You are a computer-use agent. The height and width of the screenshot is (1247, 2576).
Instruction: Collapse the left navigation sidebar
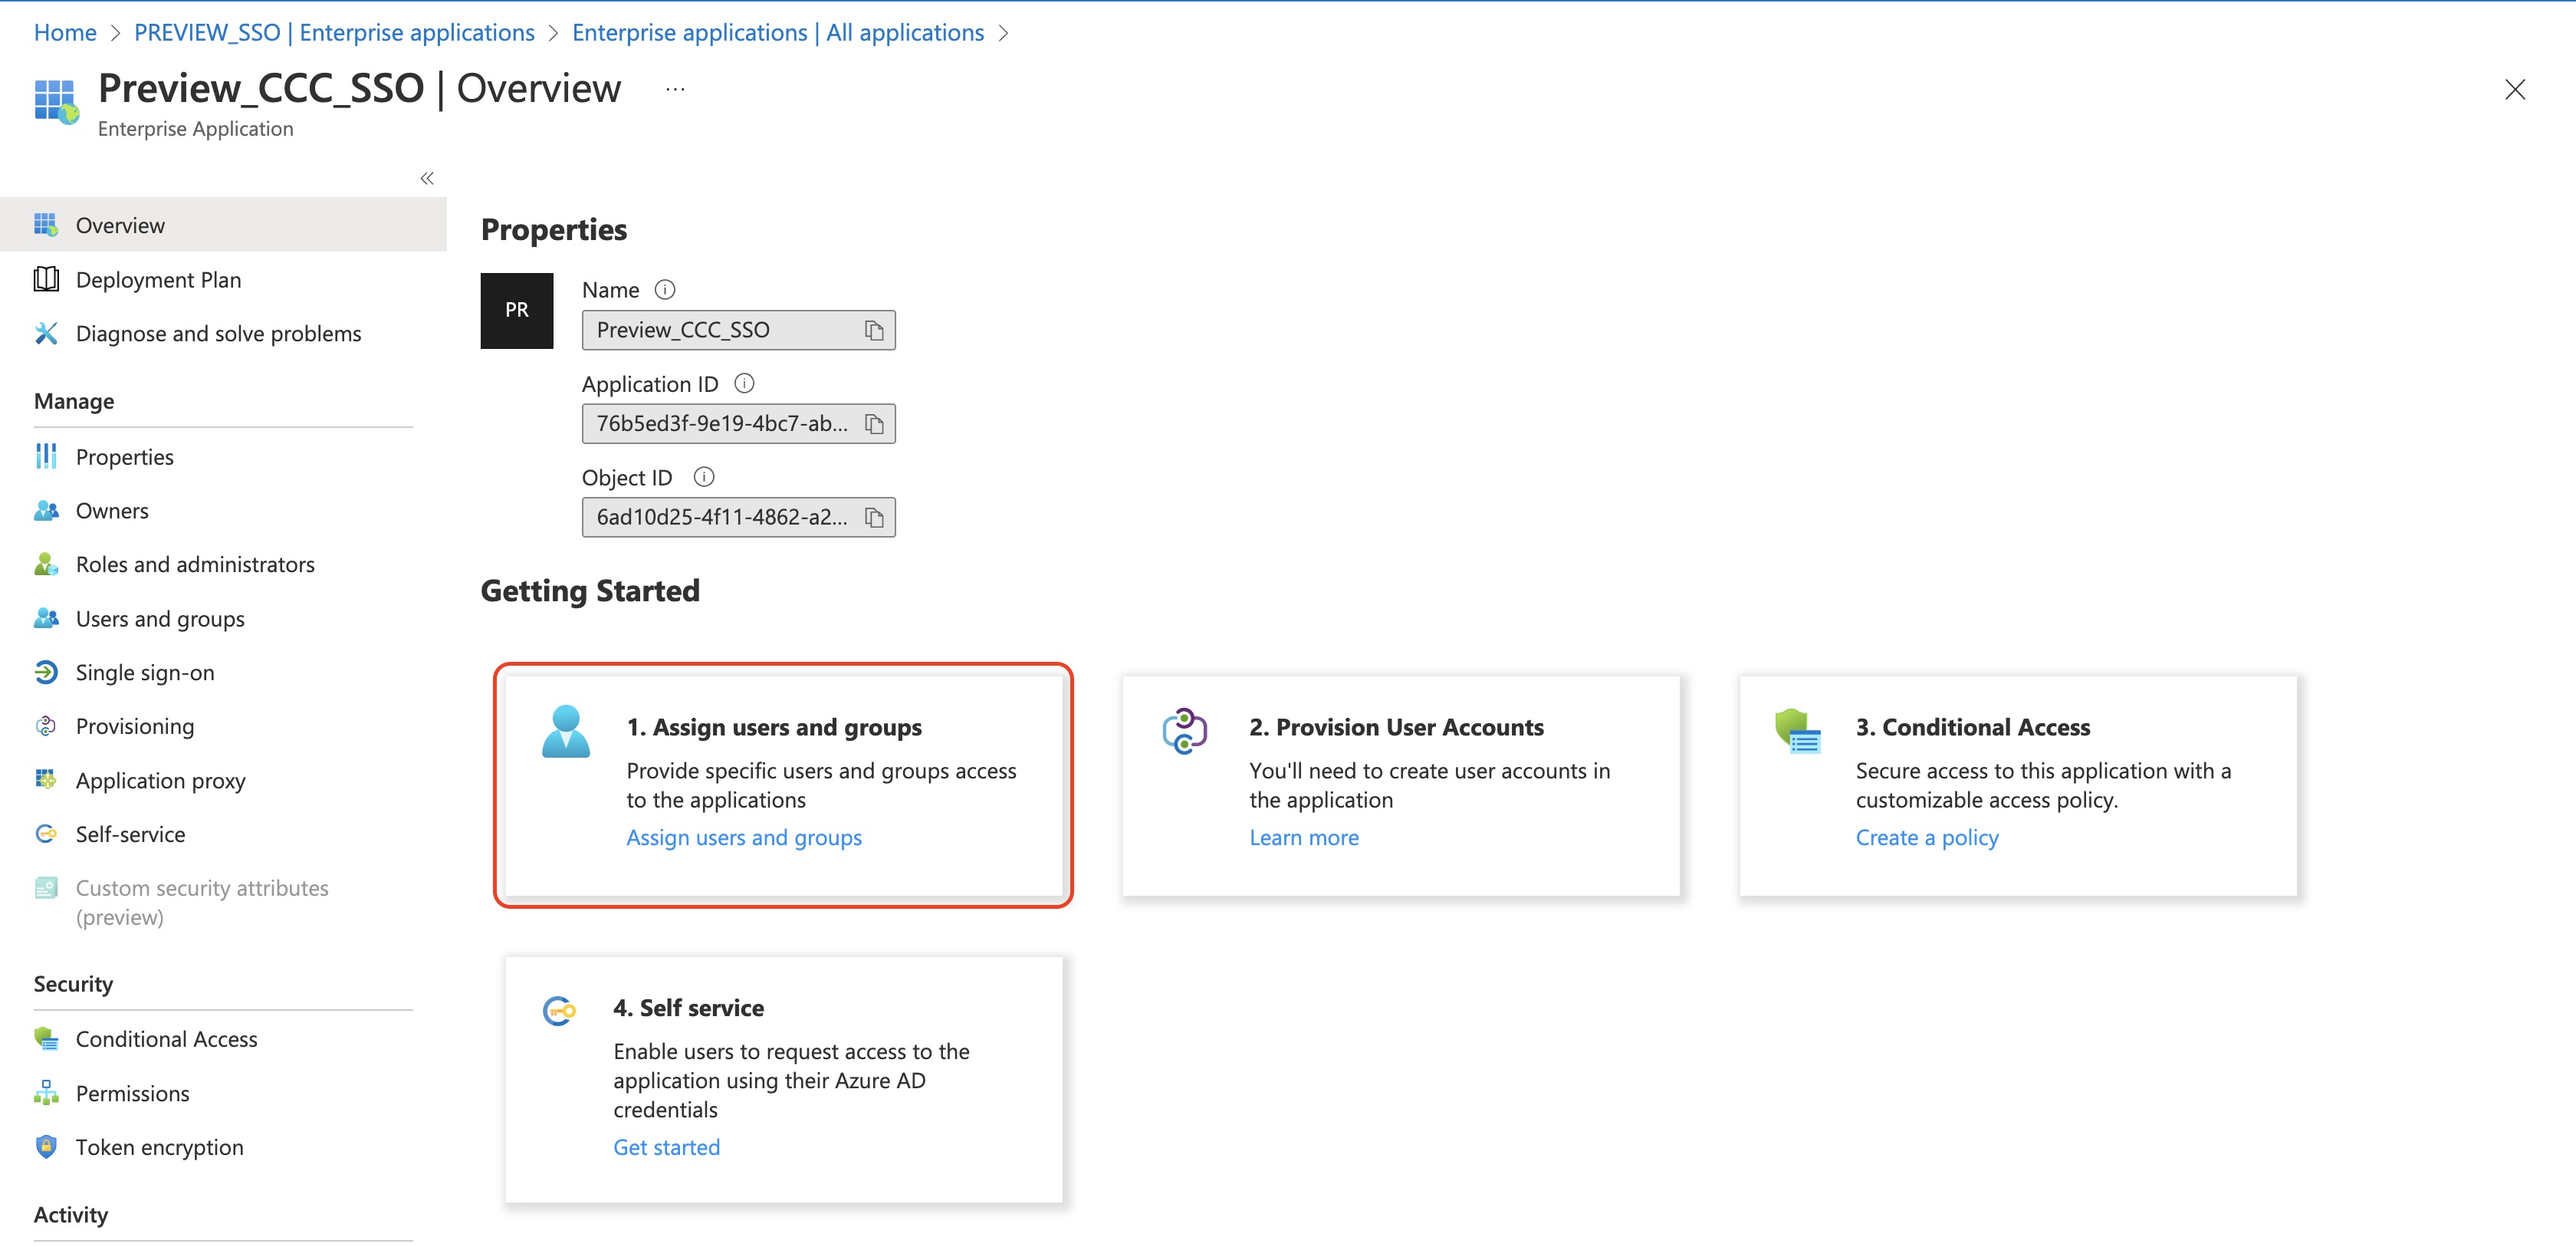[x=427, y=179]
